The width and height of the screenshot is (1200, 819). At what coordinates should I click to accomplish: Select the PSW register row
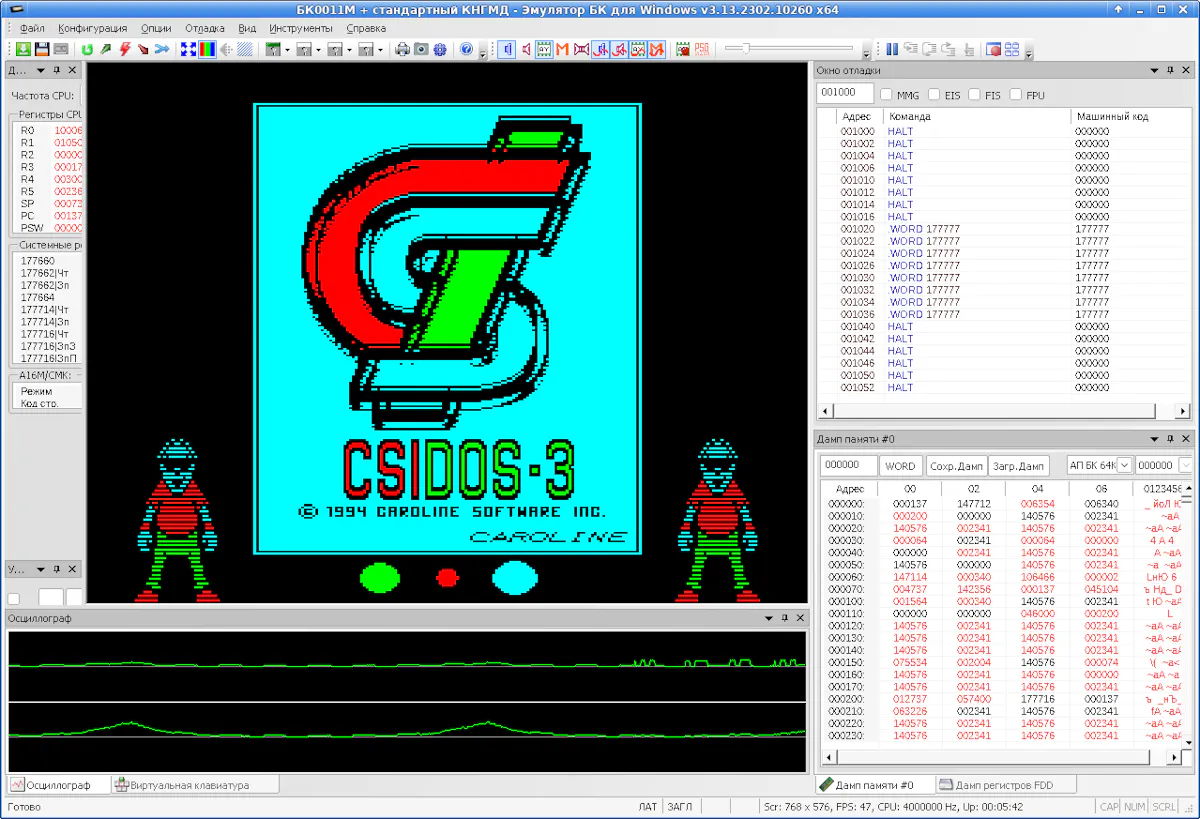50,228
